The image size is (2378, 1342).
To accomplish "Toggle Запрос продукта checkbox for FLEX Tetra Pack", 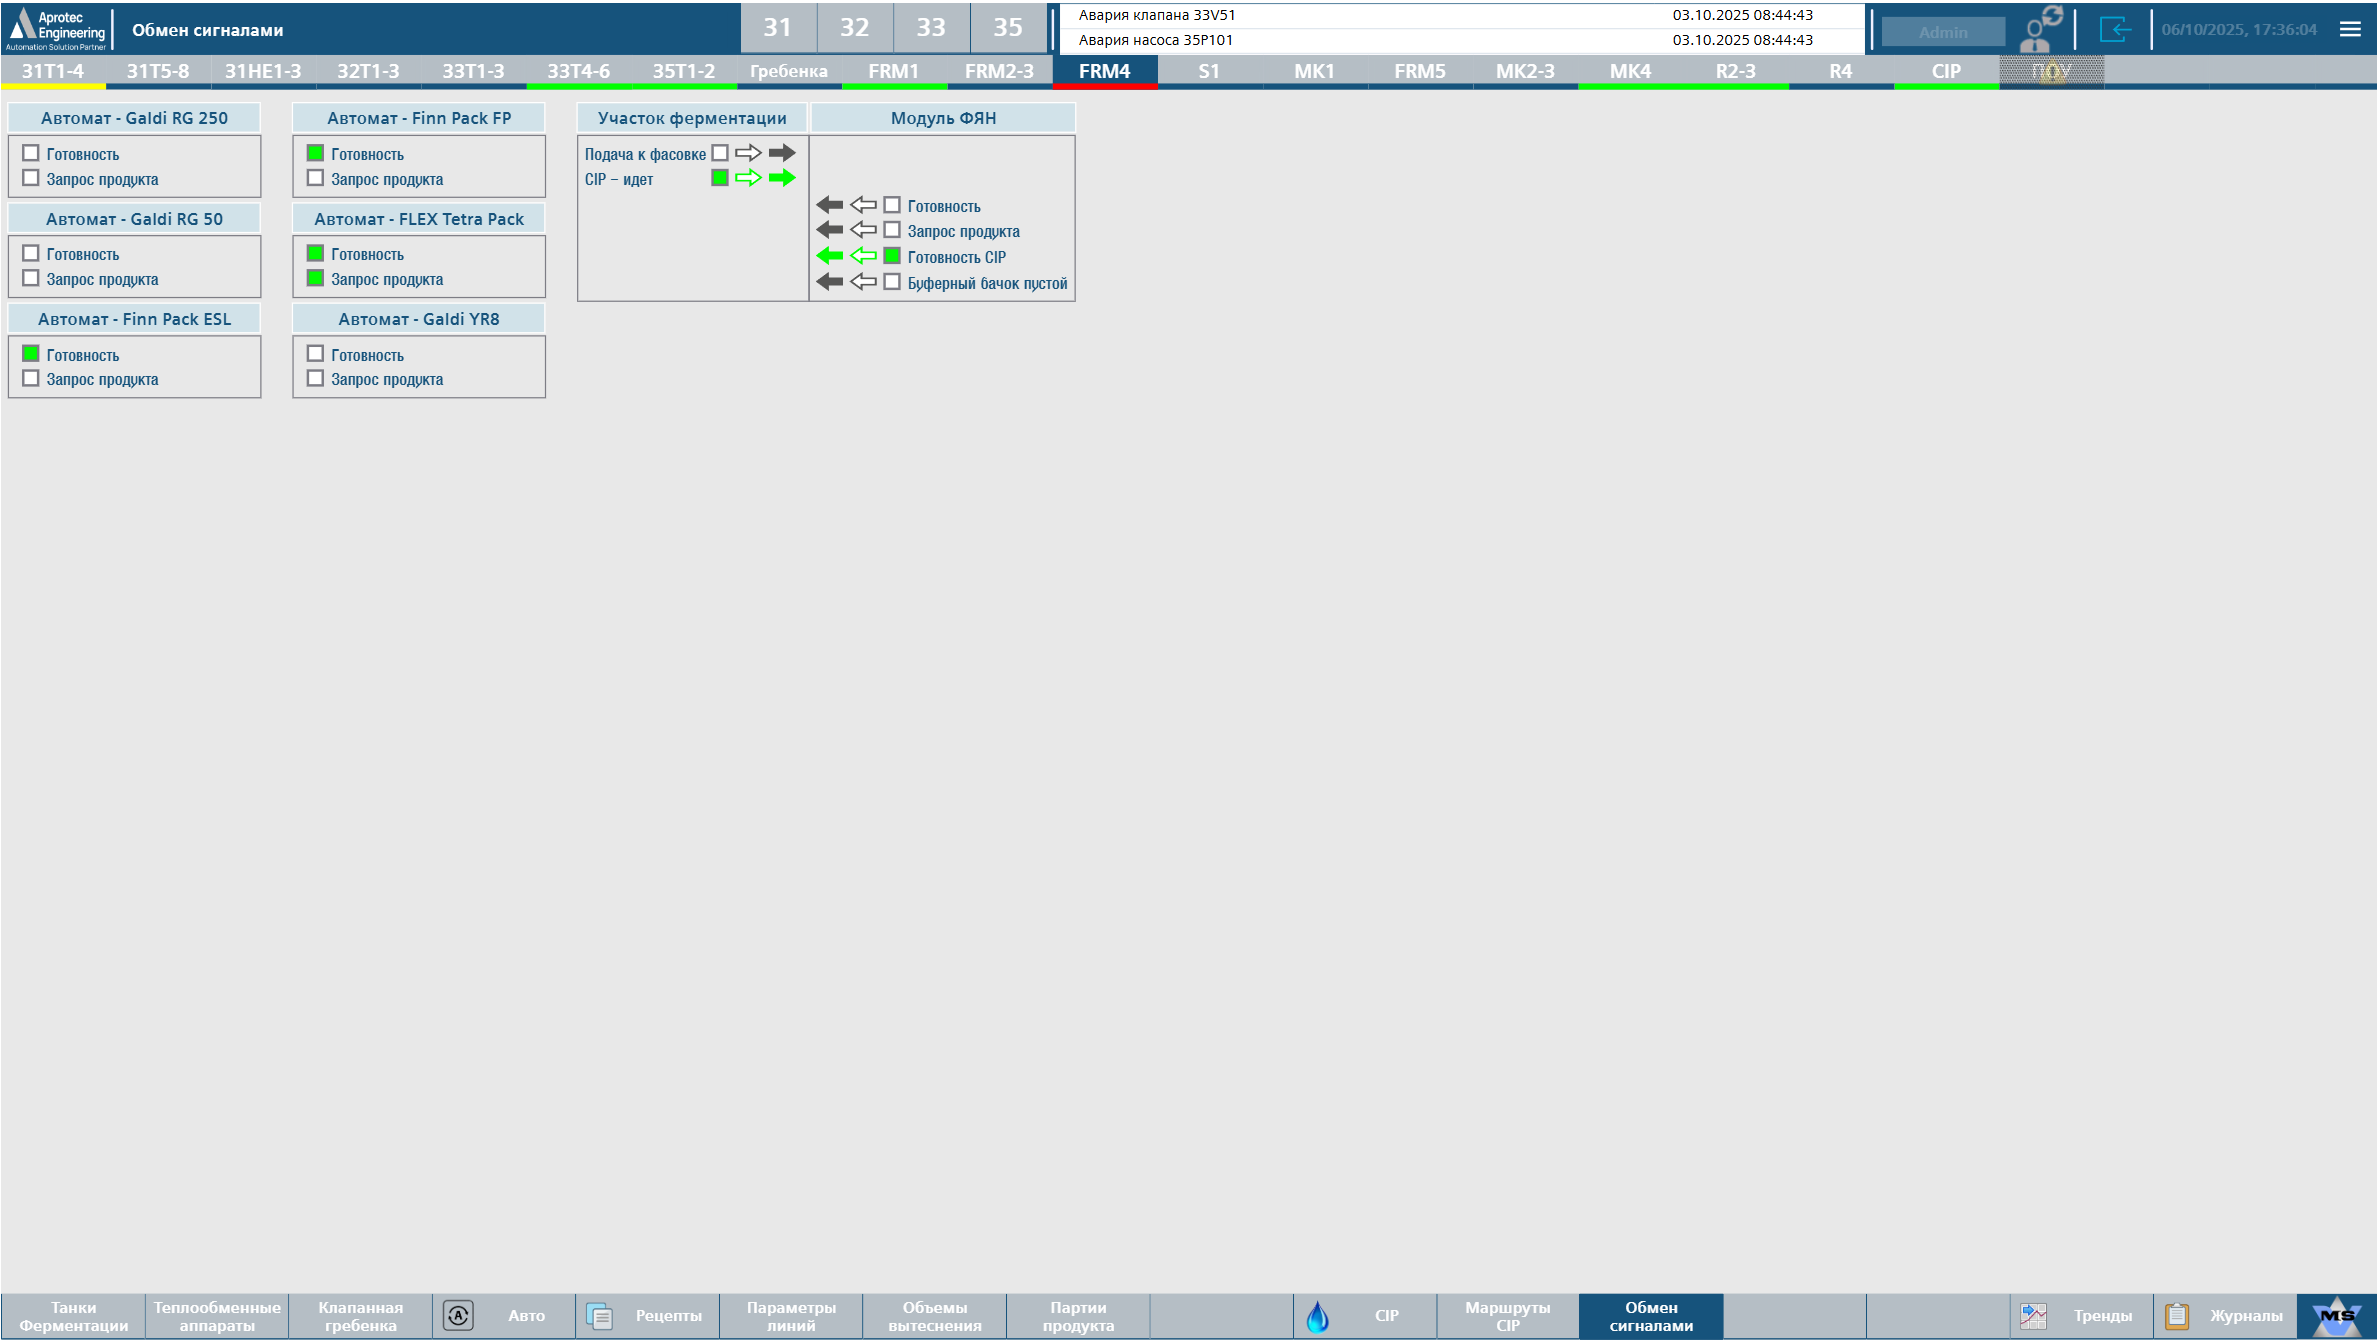I will (315, 278).
